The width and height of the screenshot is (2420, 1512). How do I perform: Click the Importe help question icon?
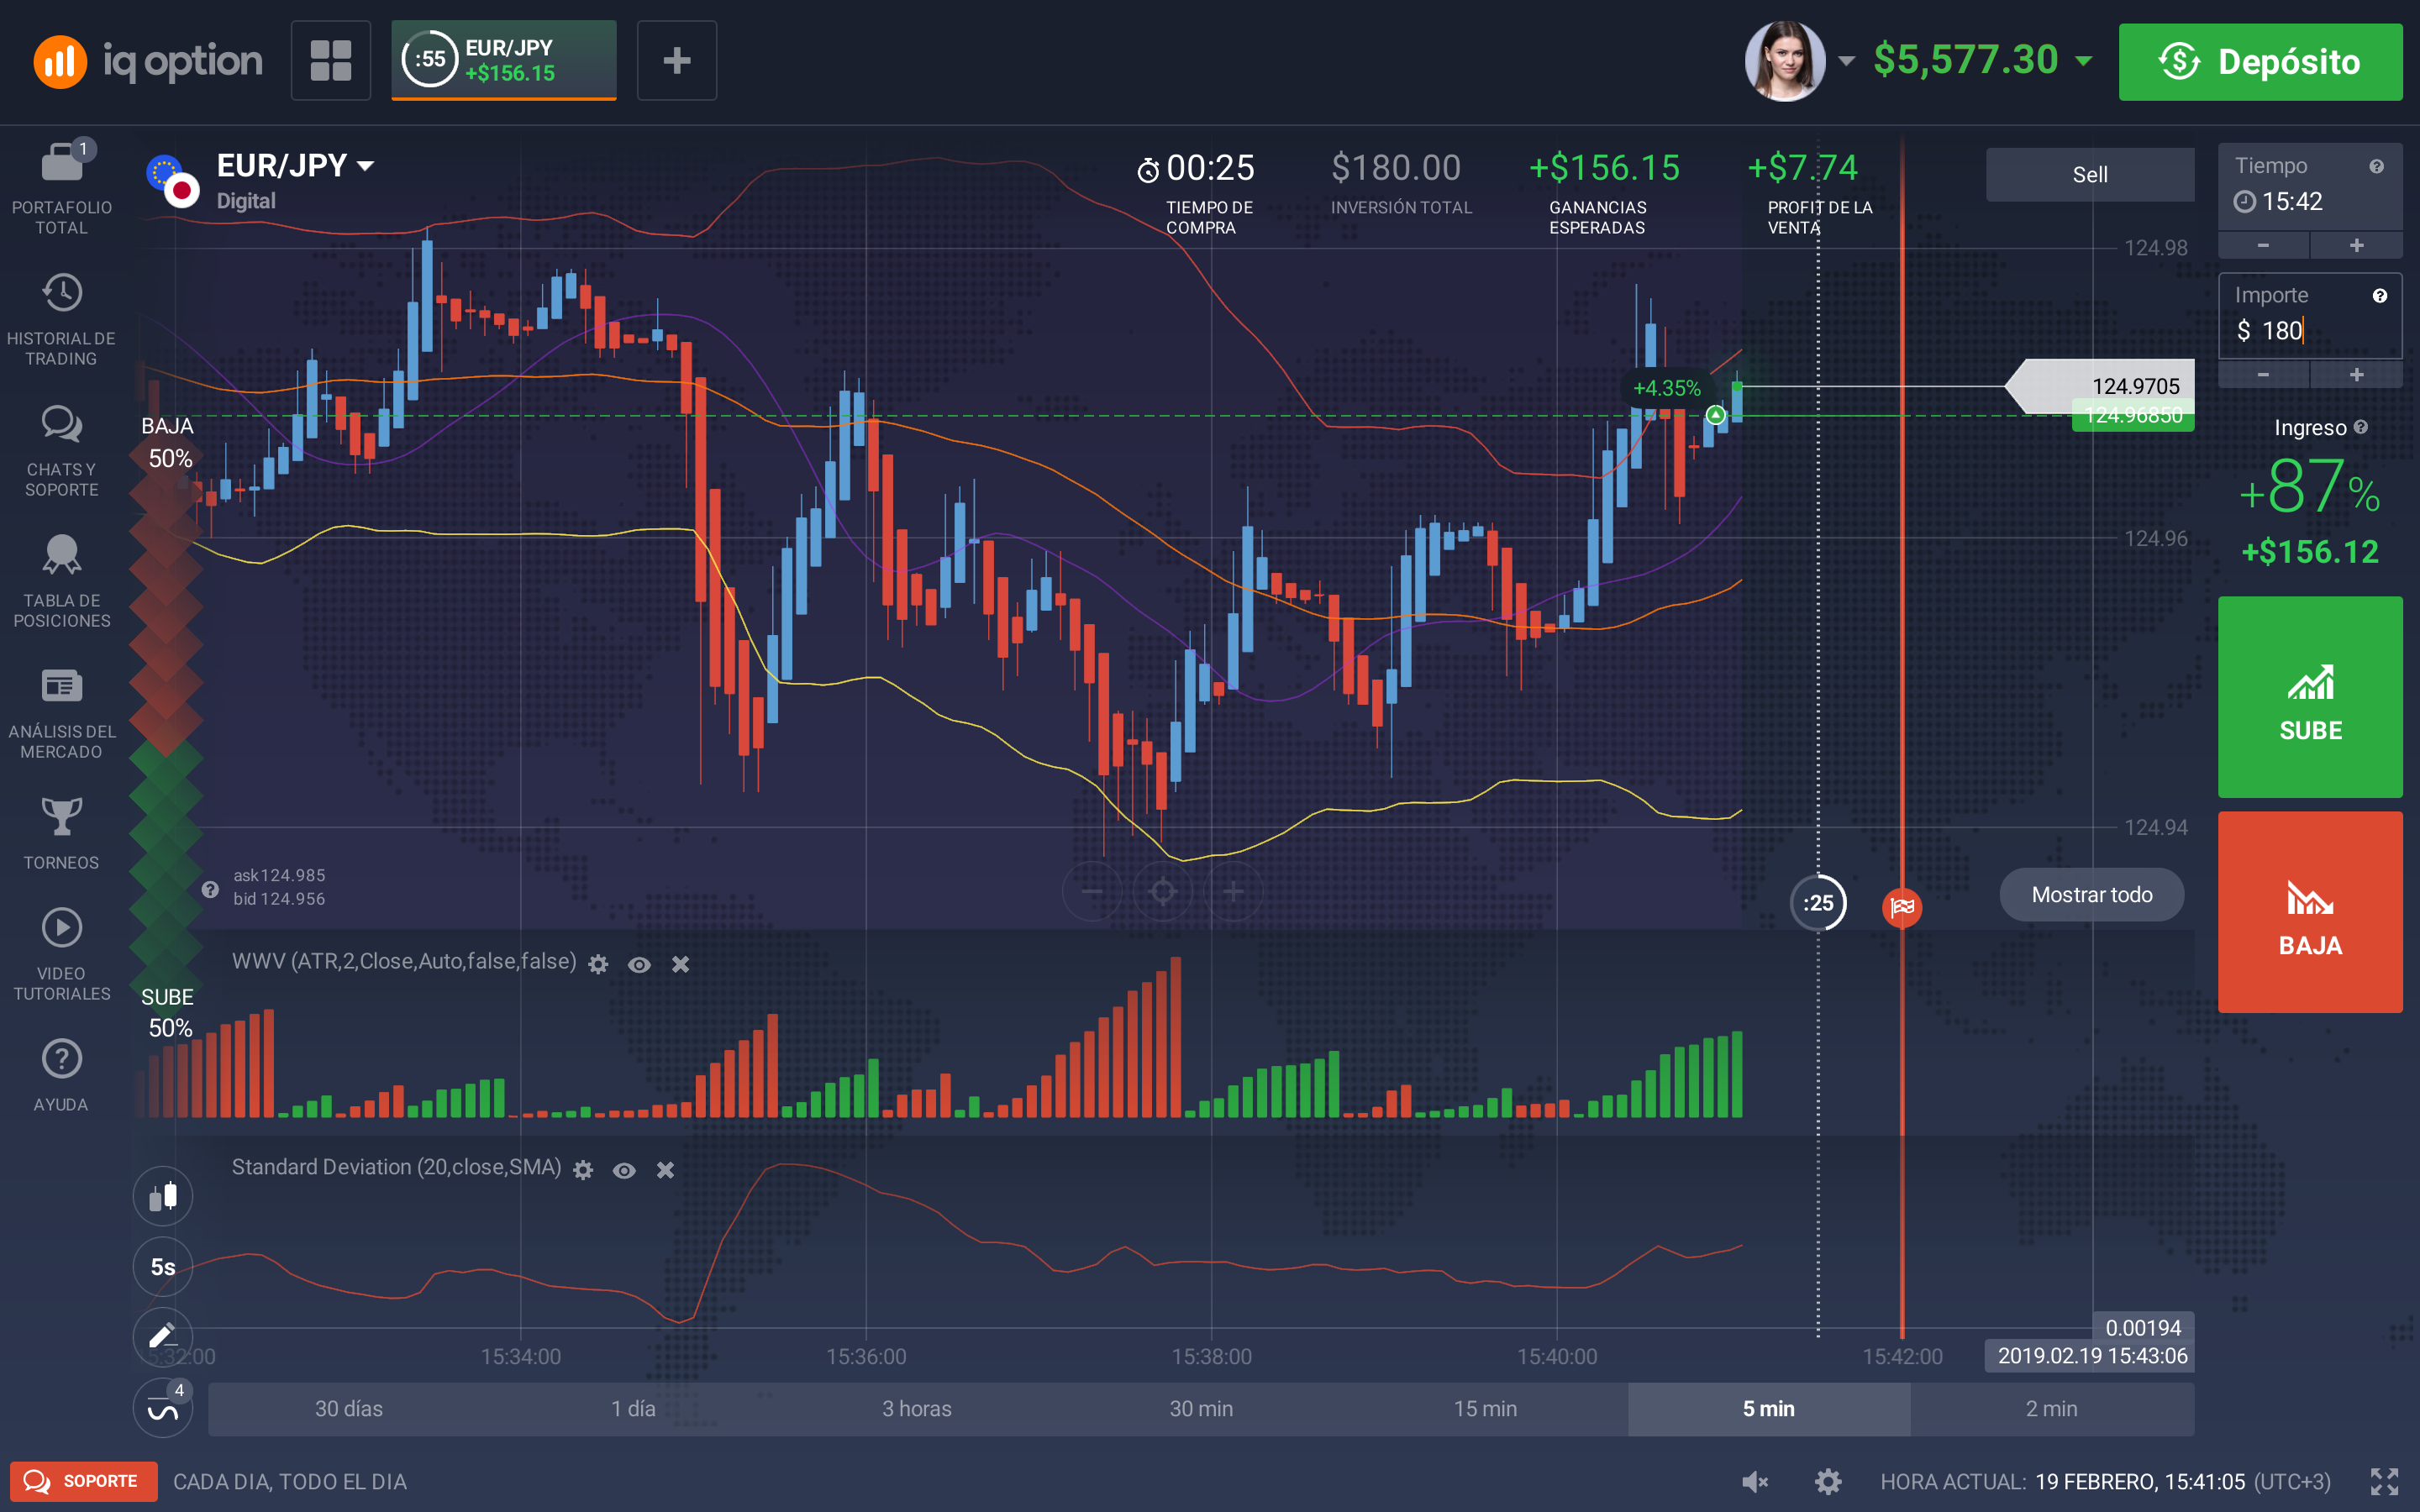2380,295
